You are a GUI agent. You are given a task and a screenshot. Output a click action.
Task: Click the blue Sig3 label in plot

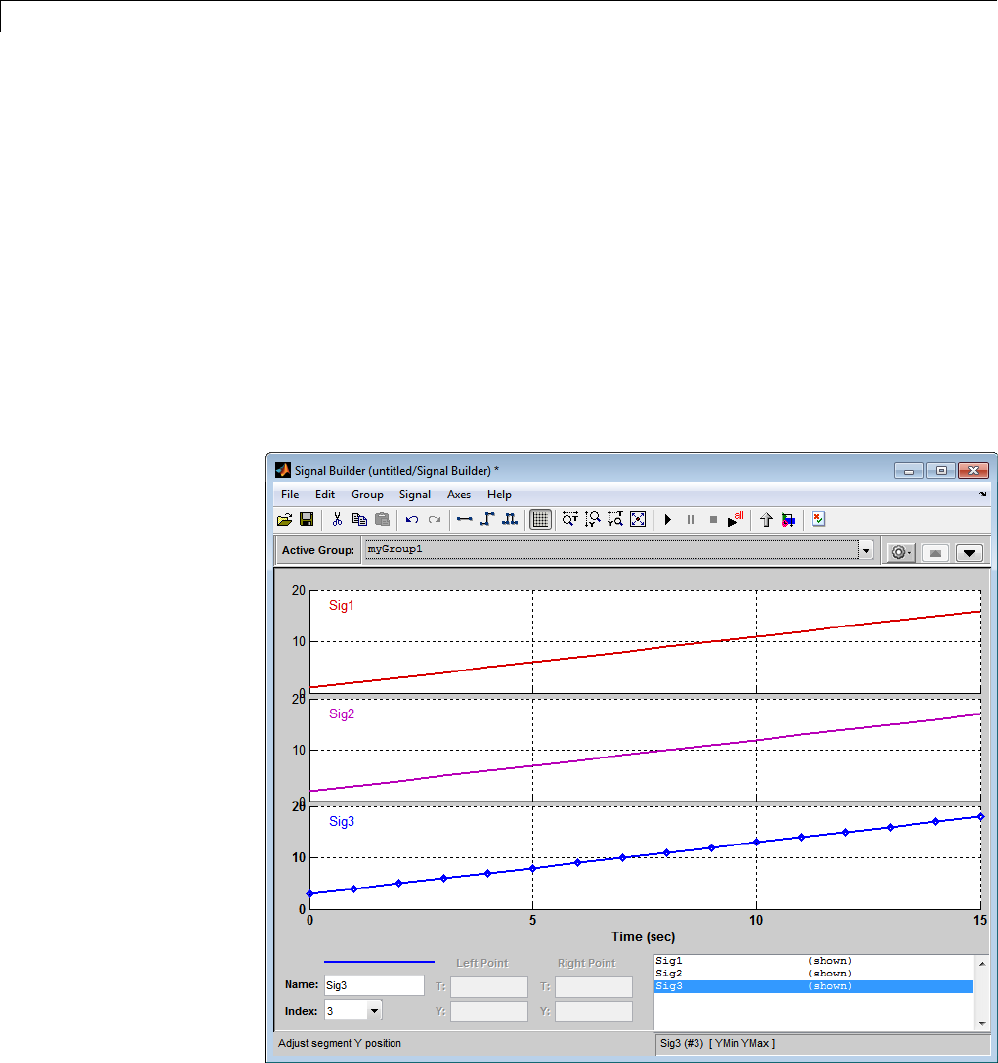click(341, 821)
